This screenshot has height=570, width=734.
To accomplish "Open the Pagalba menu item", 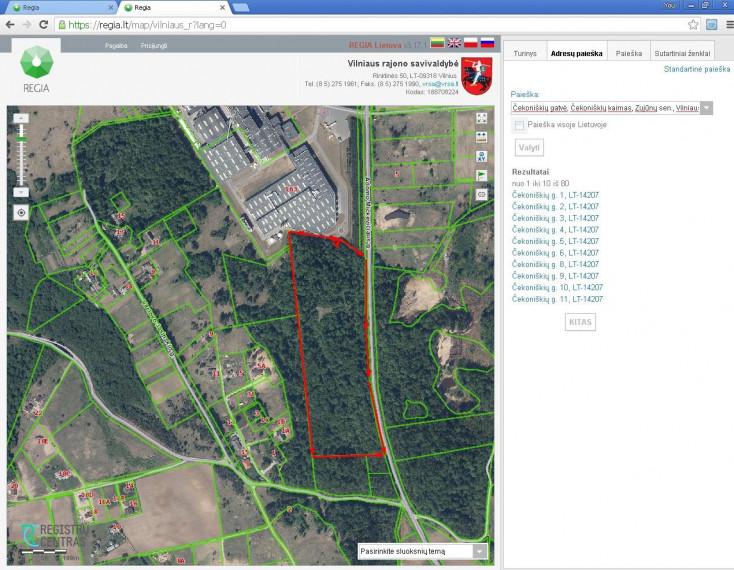I will pos(116,45).
